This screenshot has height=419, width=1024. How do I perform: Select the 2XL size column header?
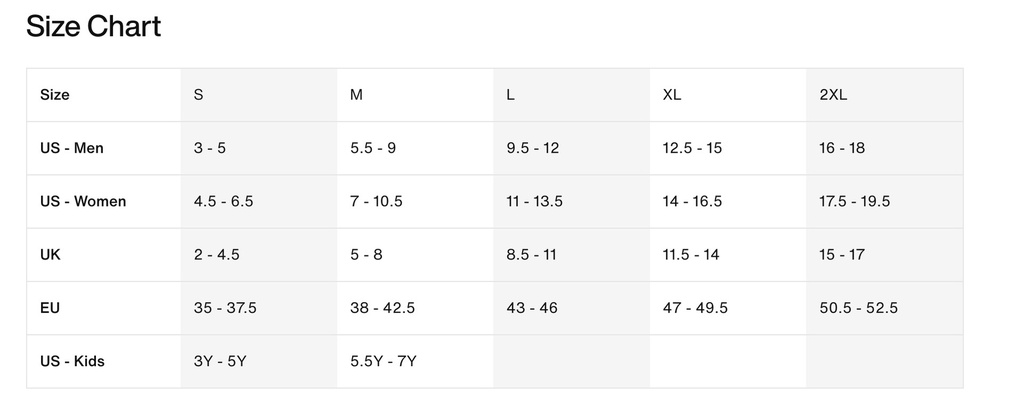(x=833, y=95)
